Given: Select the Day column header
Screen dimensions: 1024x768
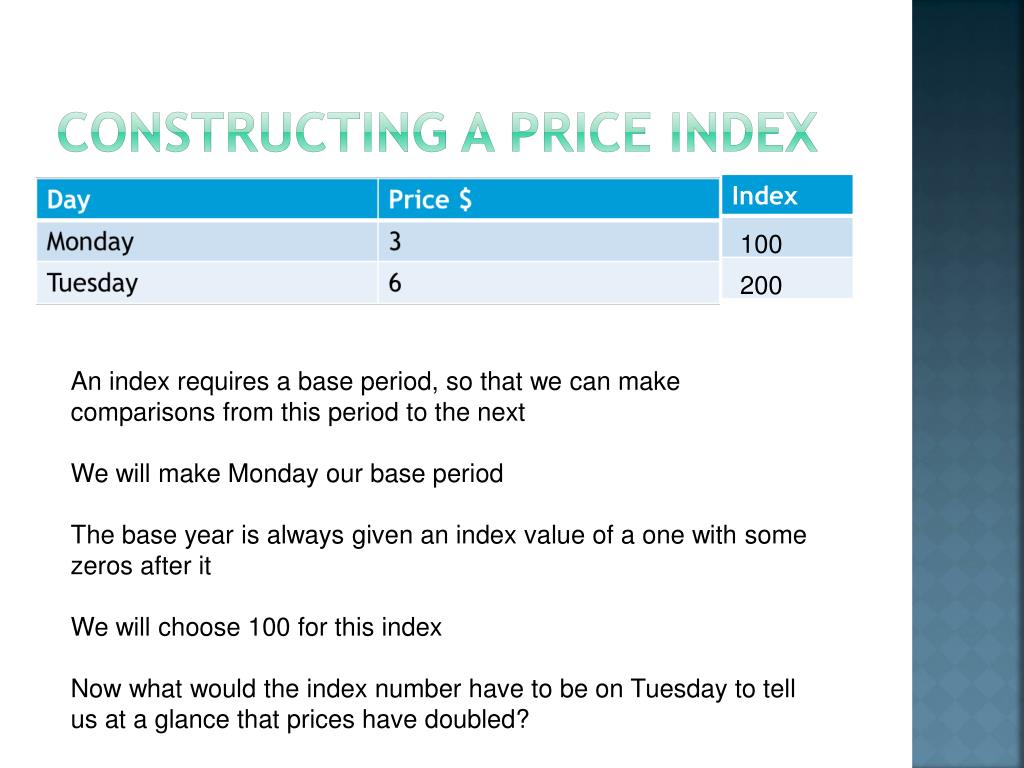Looking at the screenshot, I should click(207, 199).
